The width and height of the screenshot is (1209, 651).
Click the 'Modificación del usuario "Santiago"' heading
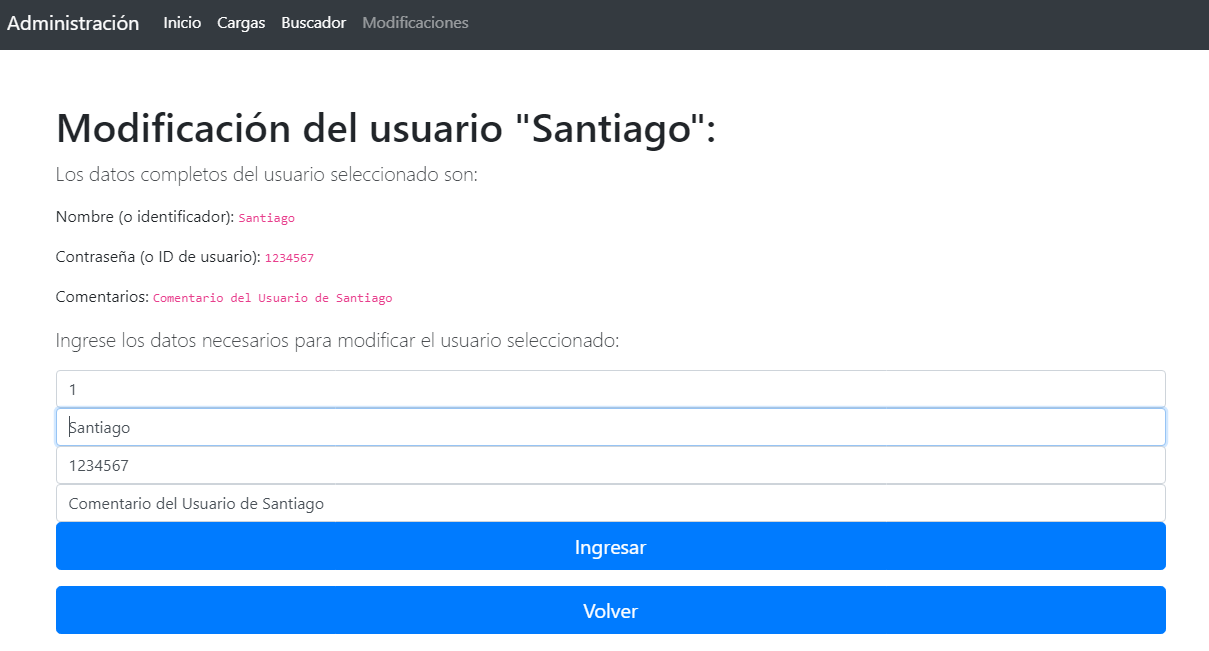click(387, 128)
